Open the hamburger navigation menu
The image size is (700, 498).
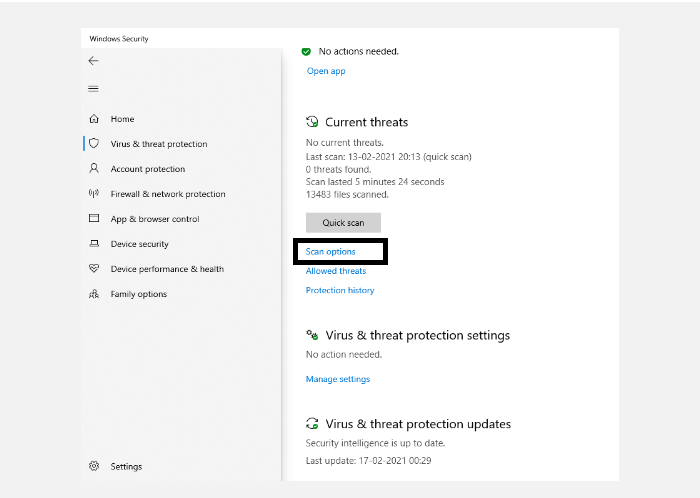coord(93,89)
